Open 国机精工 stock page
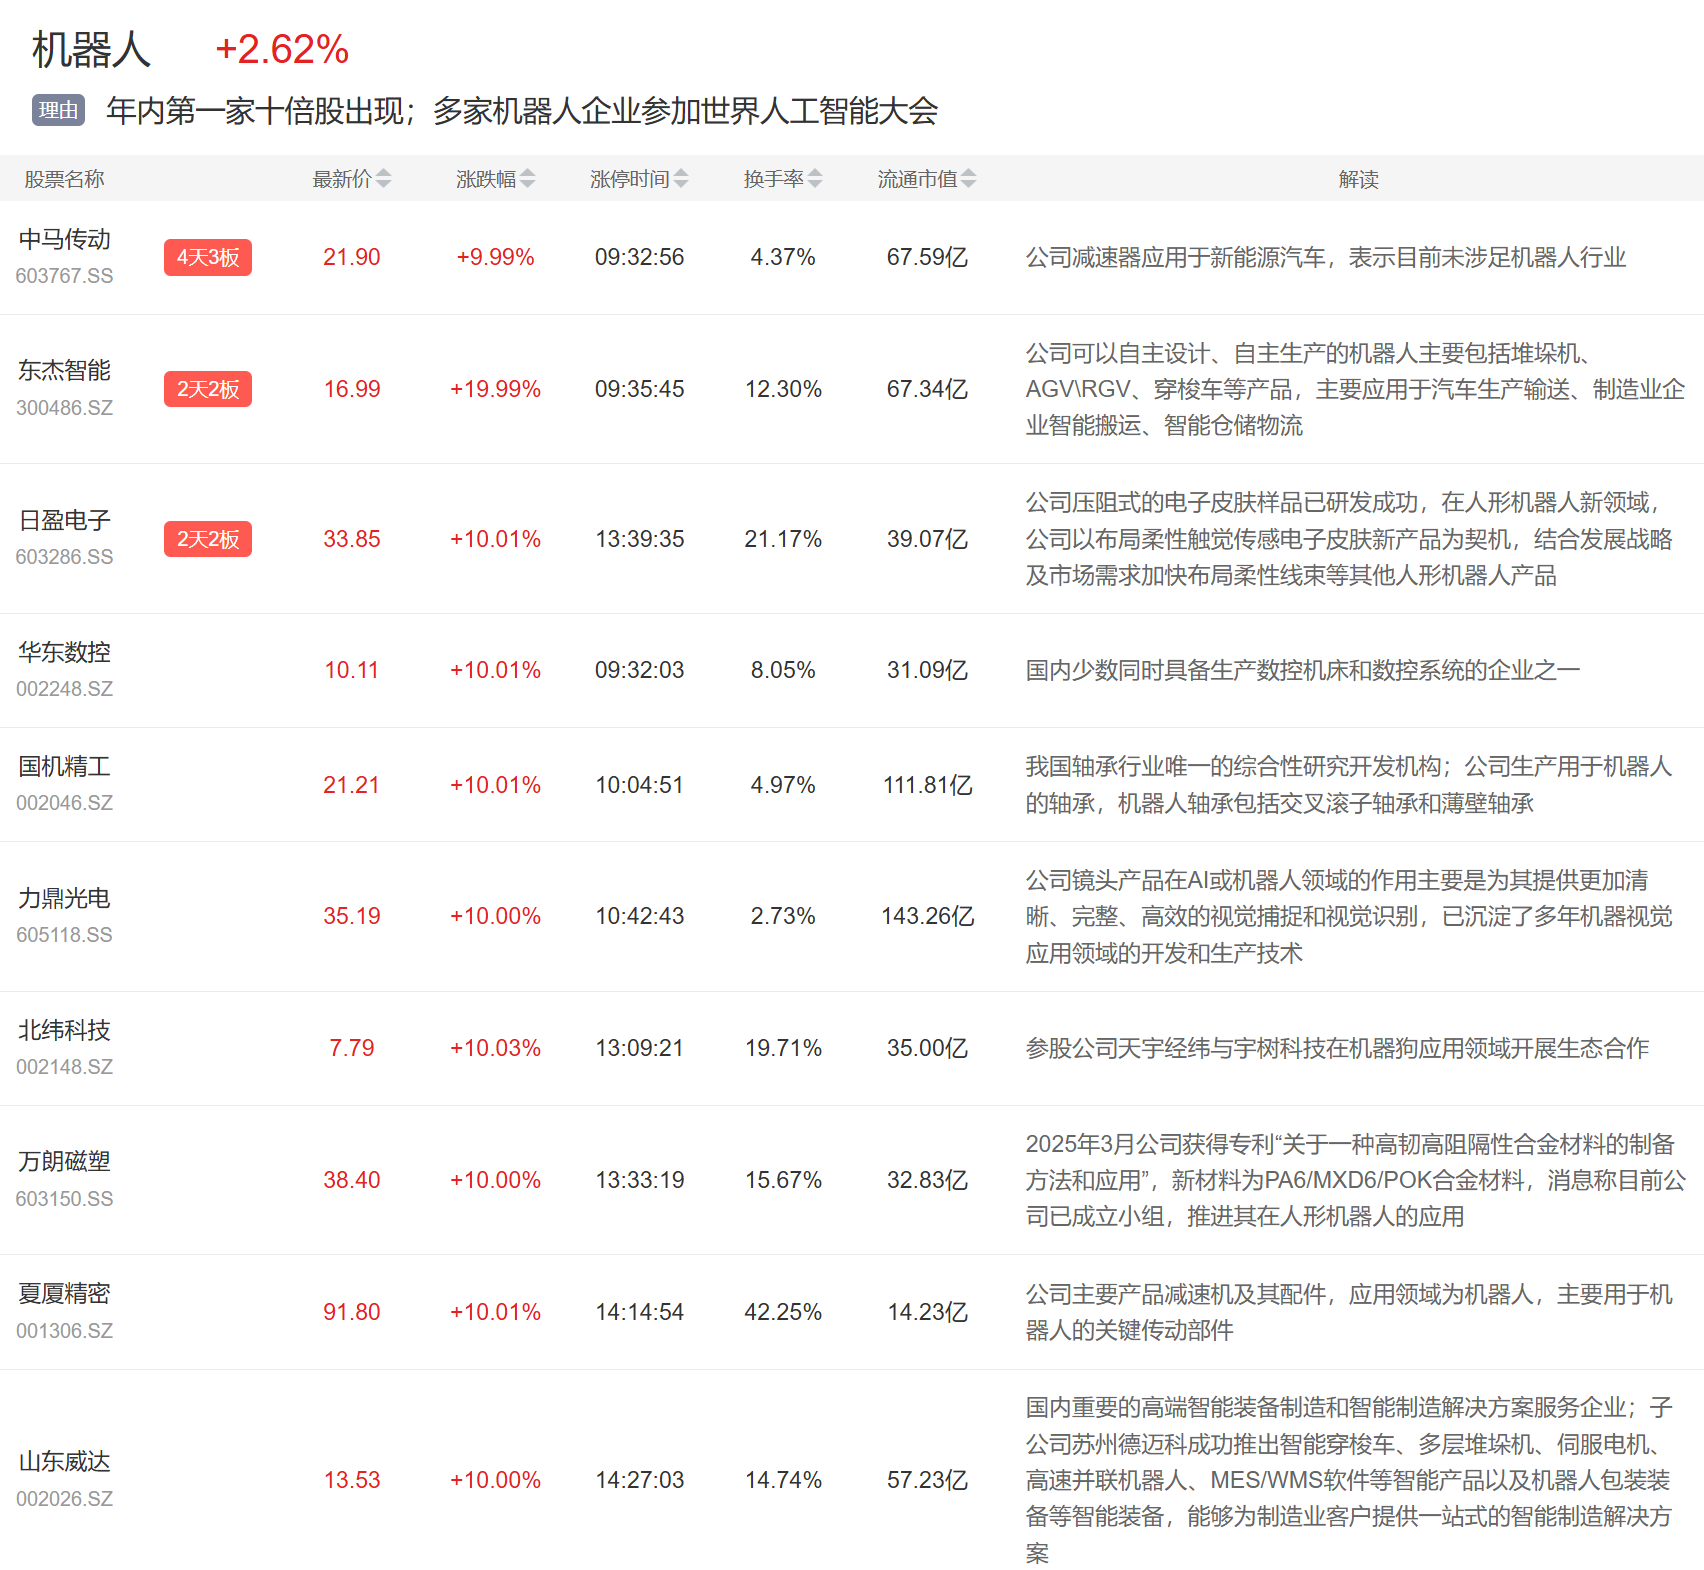The width and height of the screenshot is (1704, 1570). coord(65,767)
